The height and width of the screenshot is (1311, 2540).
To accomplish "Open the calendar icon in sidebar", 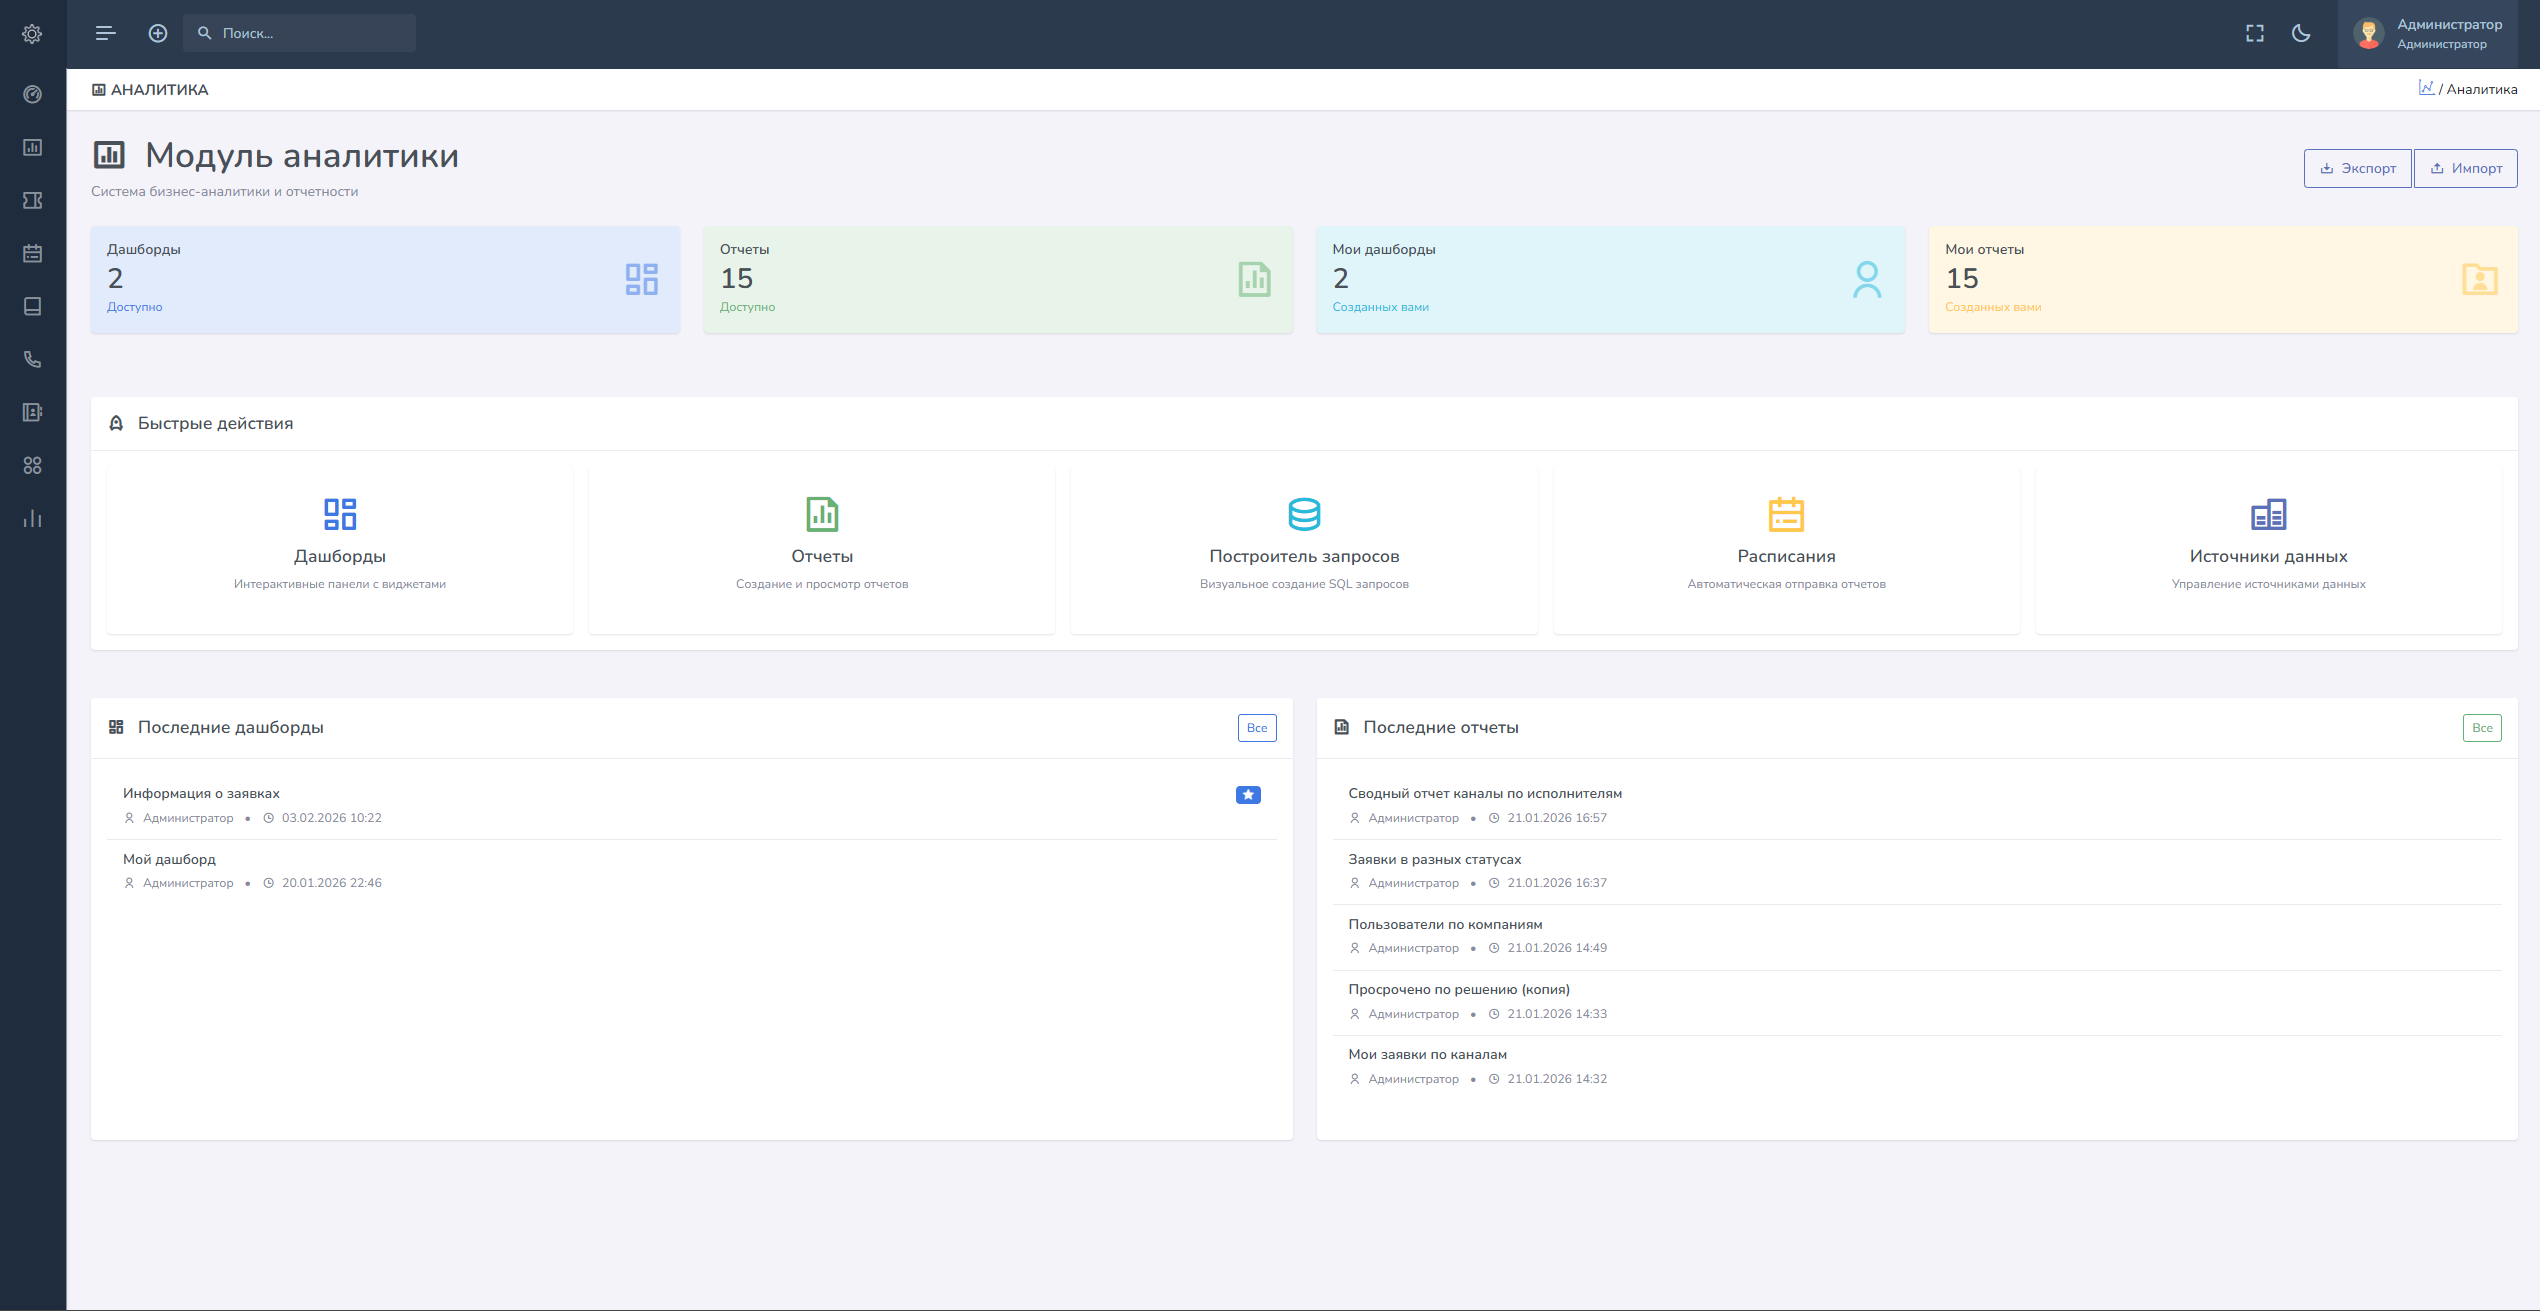I will [32, 253].
